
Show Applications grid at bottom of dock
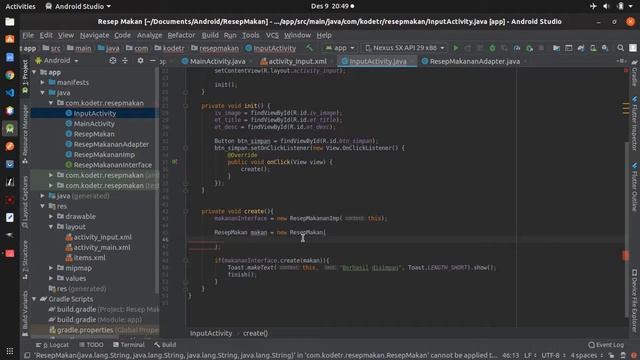(10, 351)
